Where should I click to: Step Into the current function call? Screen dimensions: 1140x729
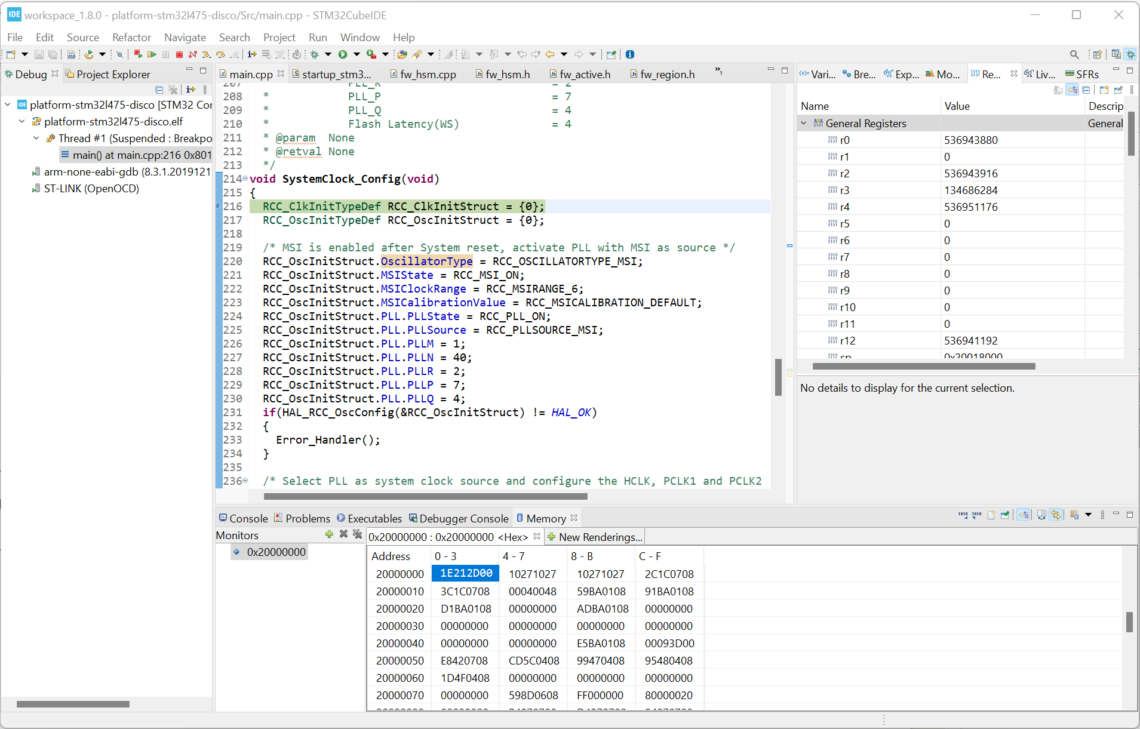[206, 54]
